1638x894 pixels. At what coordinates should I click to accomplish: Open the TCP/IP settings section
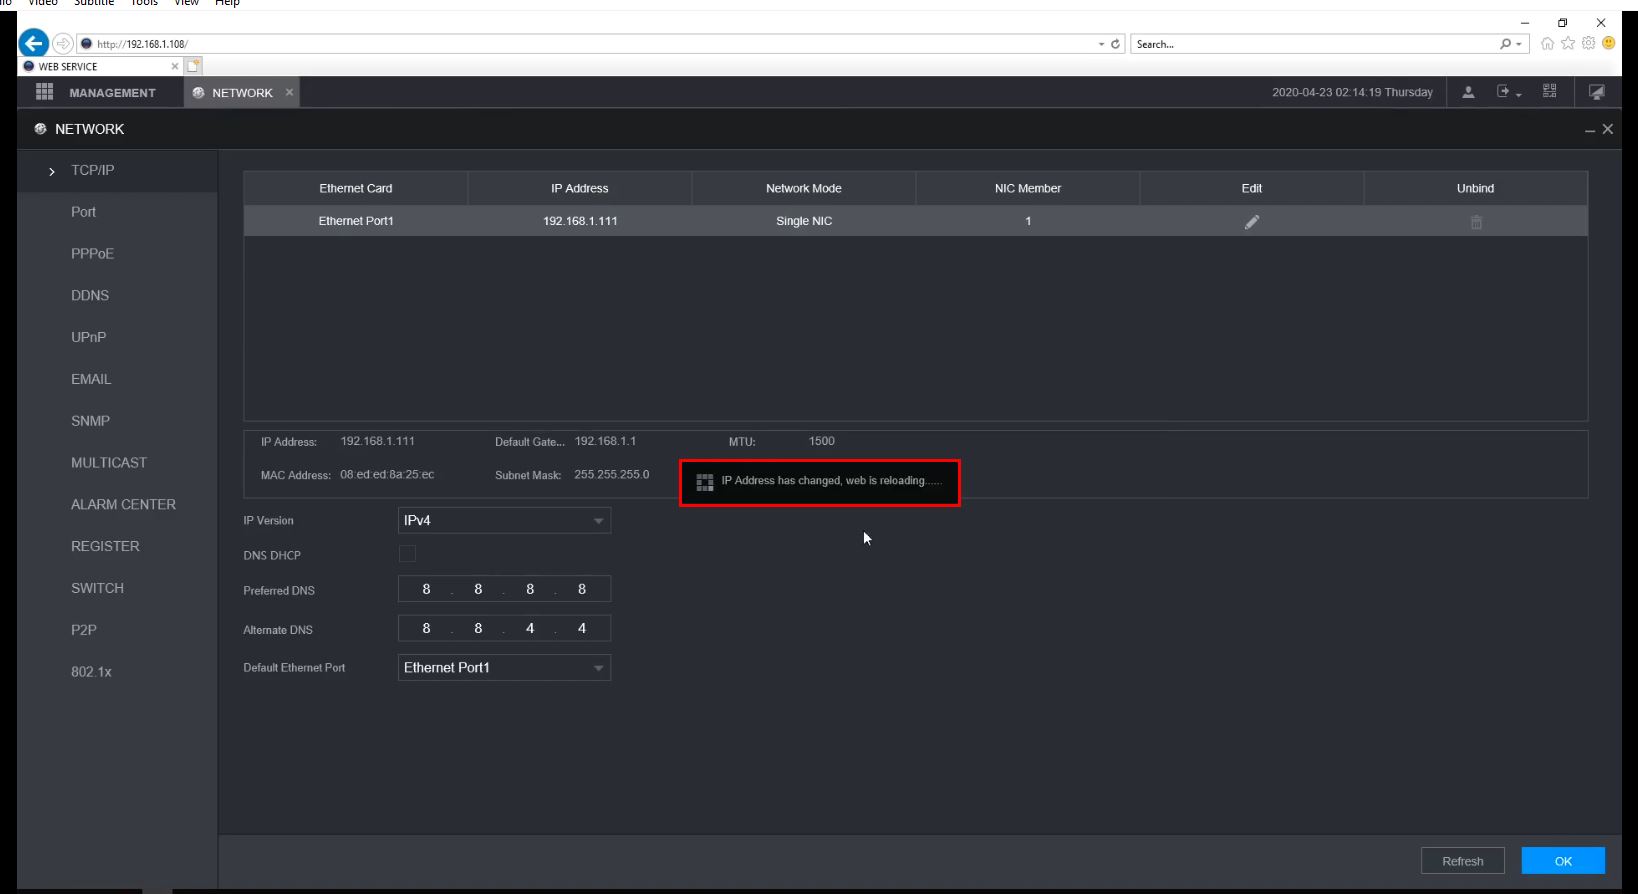pyautogui.click(x=117, y=171)
